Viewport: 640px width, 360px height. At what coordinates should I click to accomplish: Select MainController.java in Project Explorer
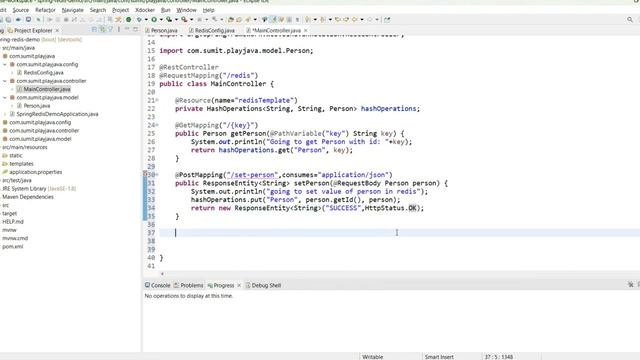[x=47, y=89]
